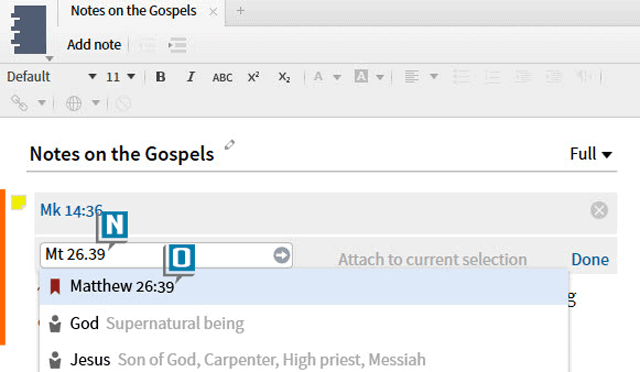Toggle ABC small caps formatting
Viewport: 640px width, 372px height.
pos(222,77)
